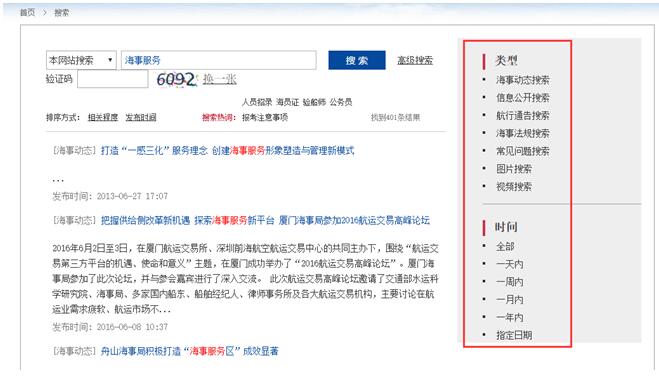
Task: Click the captcha image 6092
Action: 176,79
